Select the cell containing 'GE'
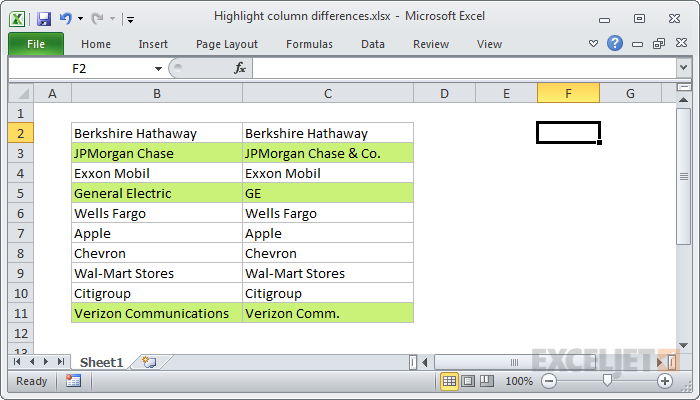The image size is (700, 400). click(328, 193)
